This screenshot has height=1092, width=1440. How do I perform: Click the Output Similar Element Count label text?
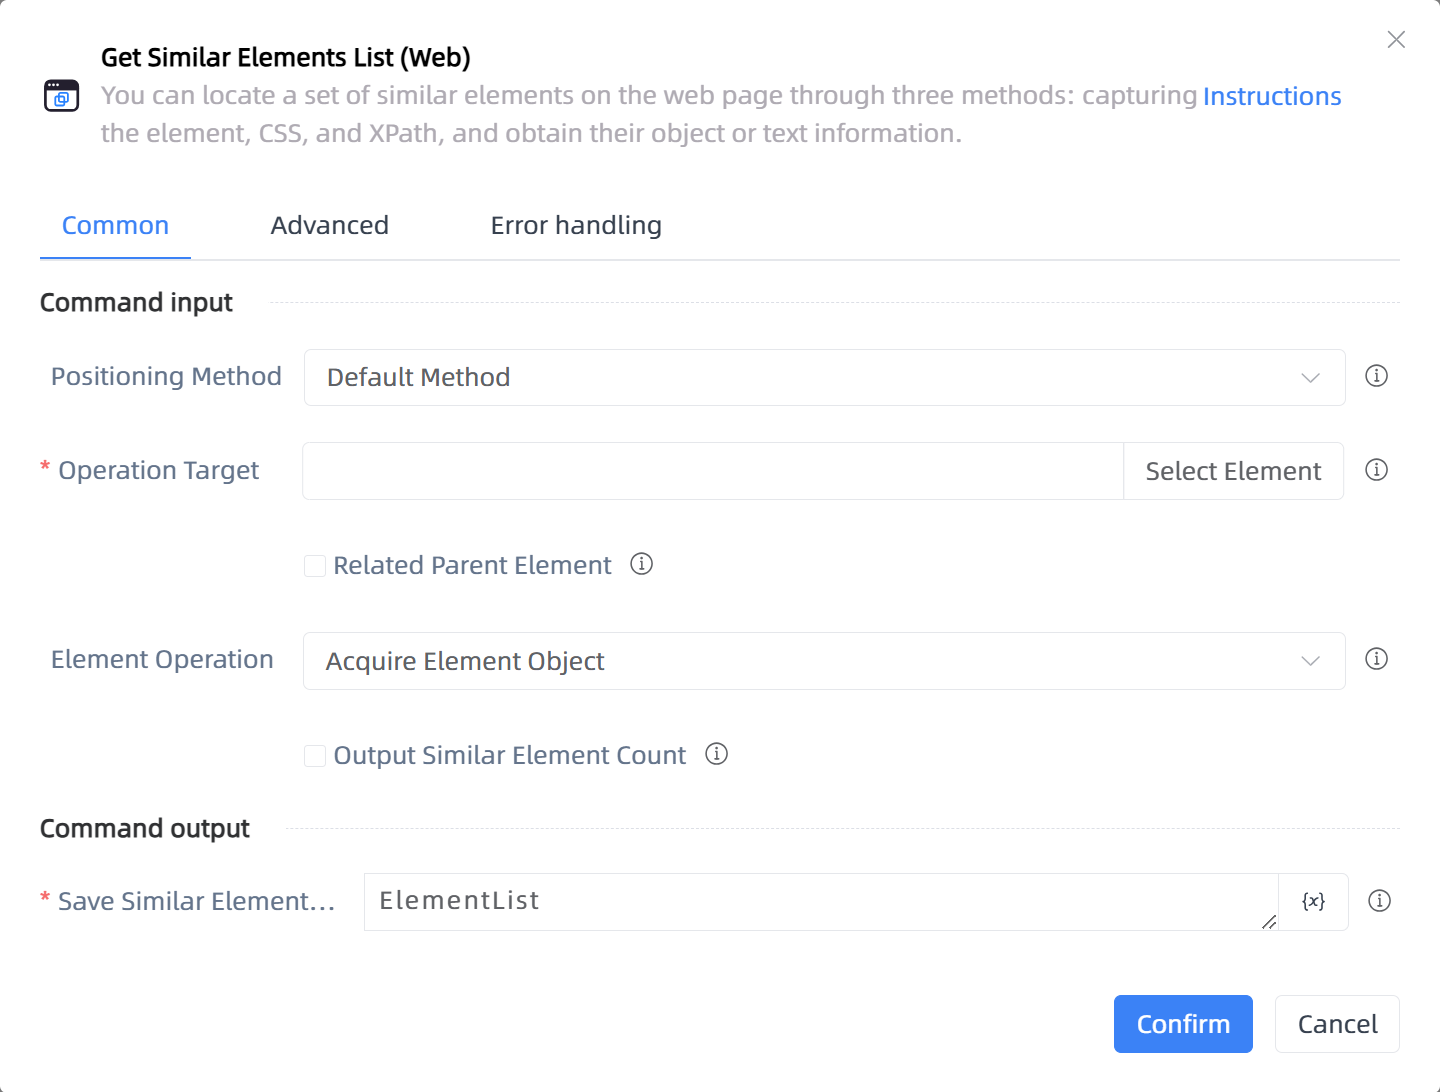point(509,756)
